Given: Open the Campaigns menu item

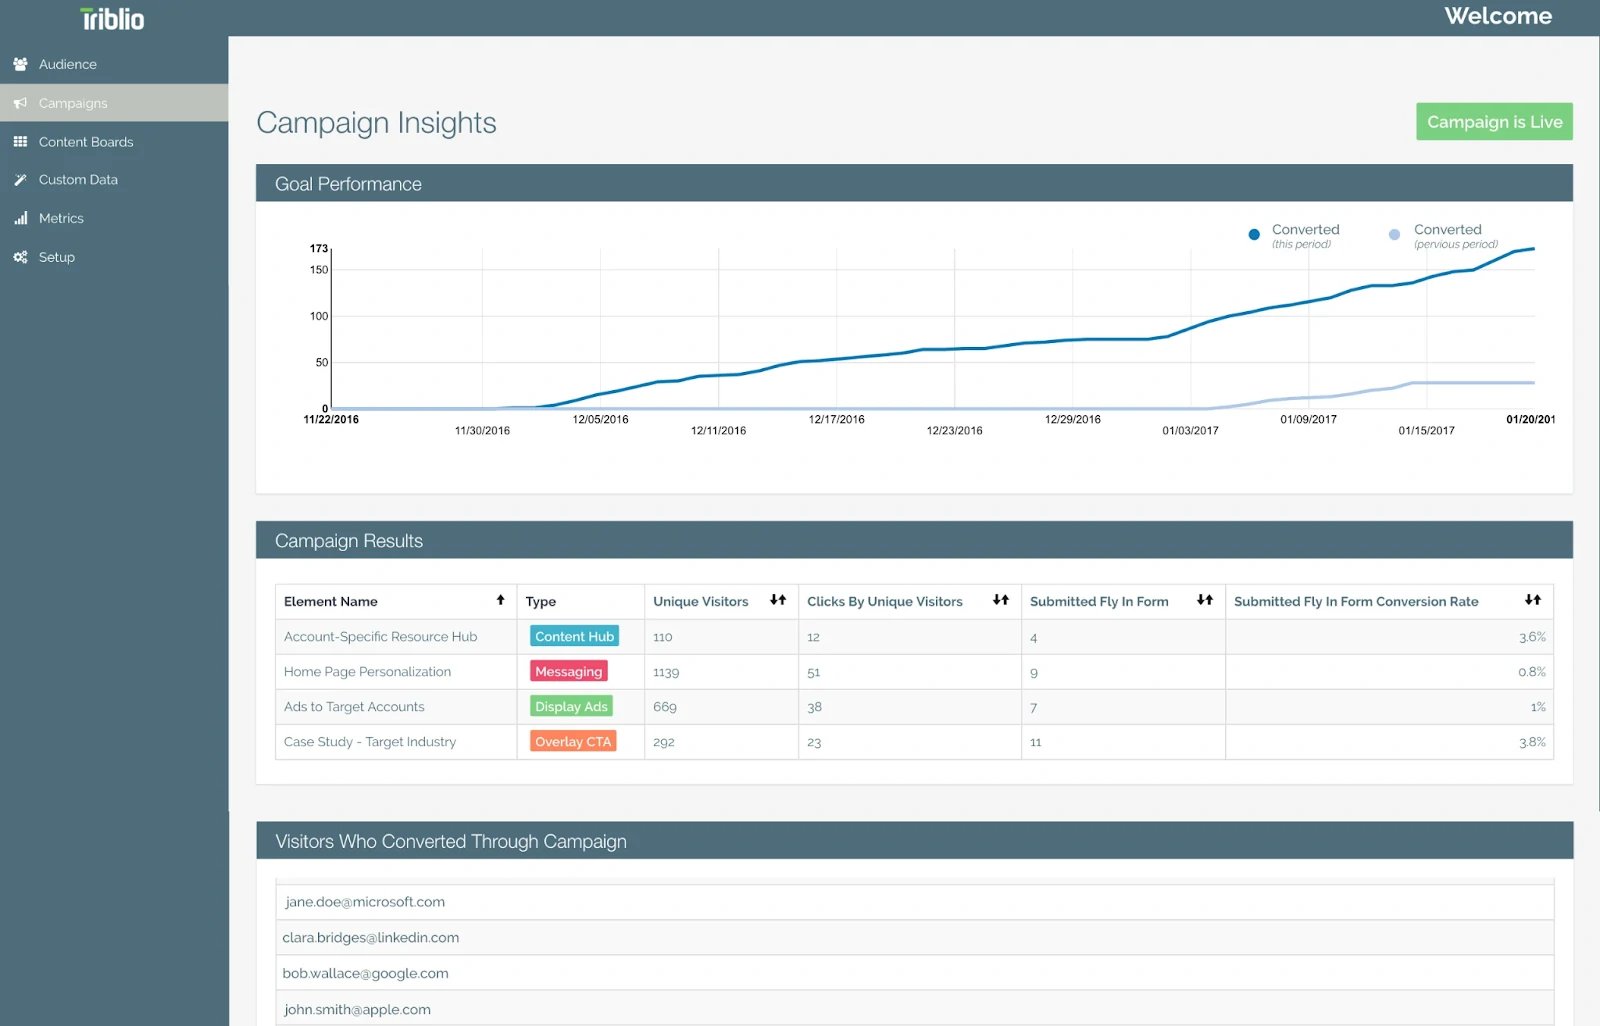Looking at the screenshot, I should (114, 103).
